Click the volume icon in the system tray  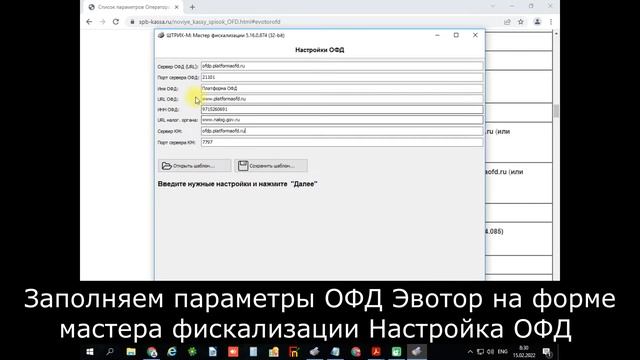pyautogui.click(x=490, y=351)
